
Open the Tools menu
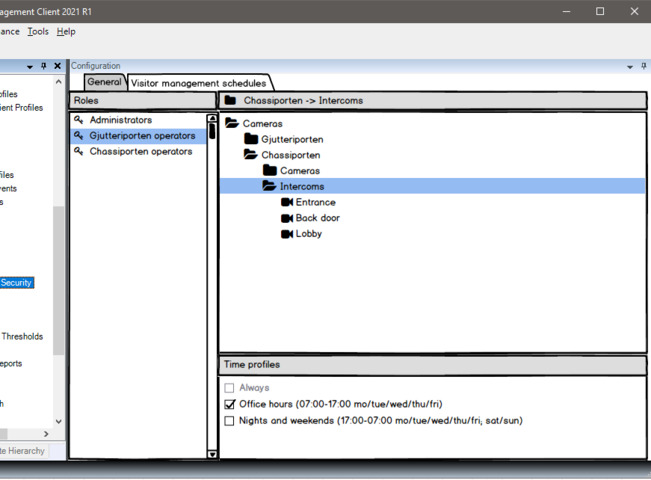[x=38, y=32]
